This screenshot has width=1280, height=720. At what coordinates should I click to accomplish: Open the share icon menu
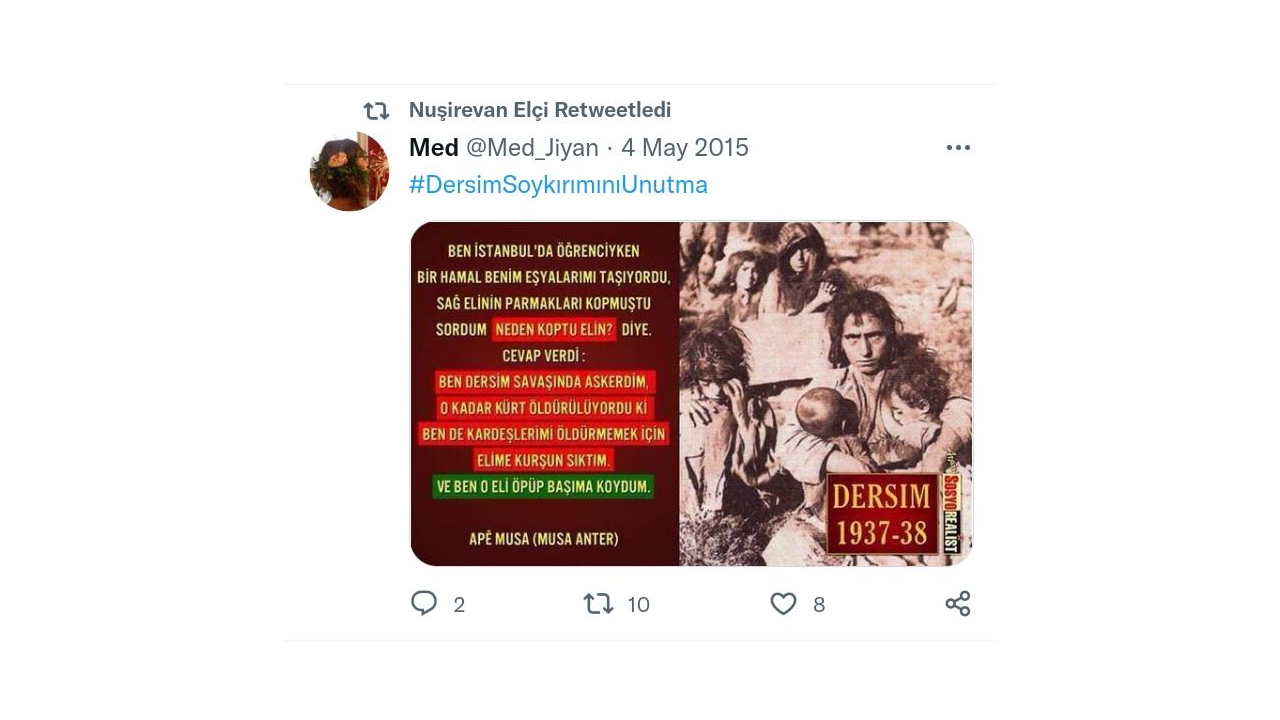[x=958, y=603]
